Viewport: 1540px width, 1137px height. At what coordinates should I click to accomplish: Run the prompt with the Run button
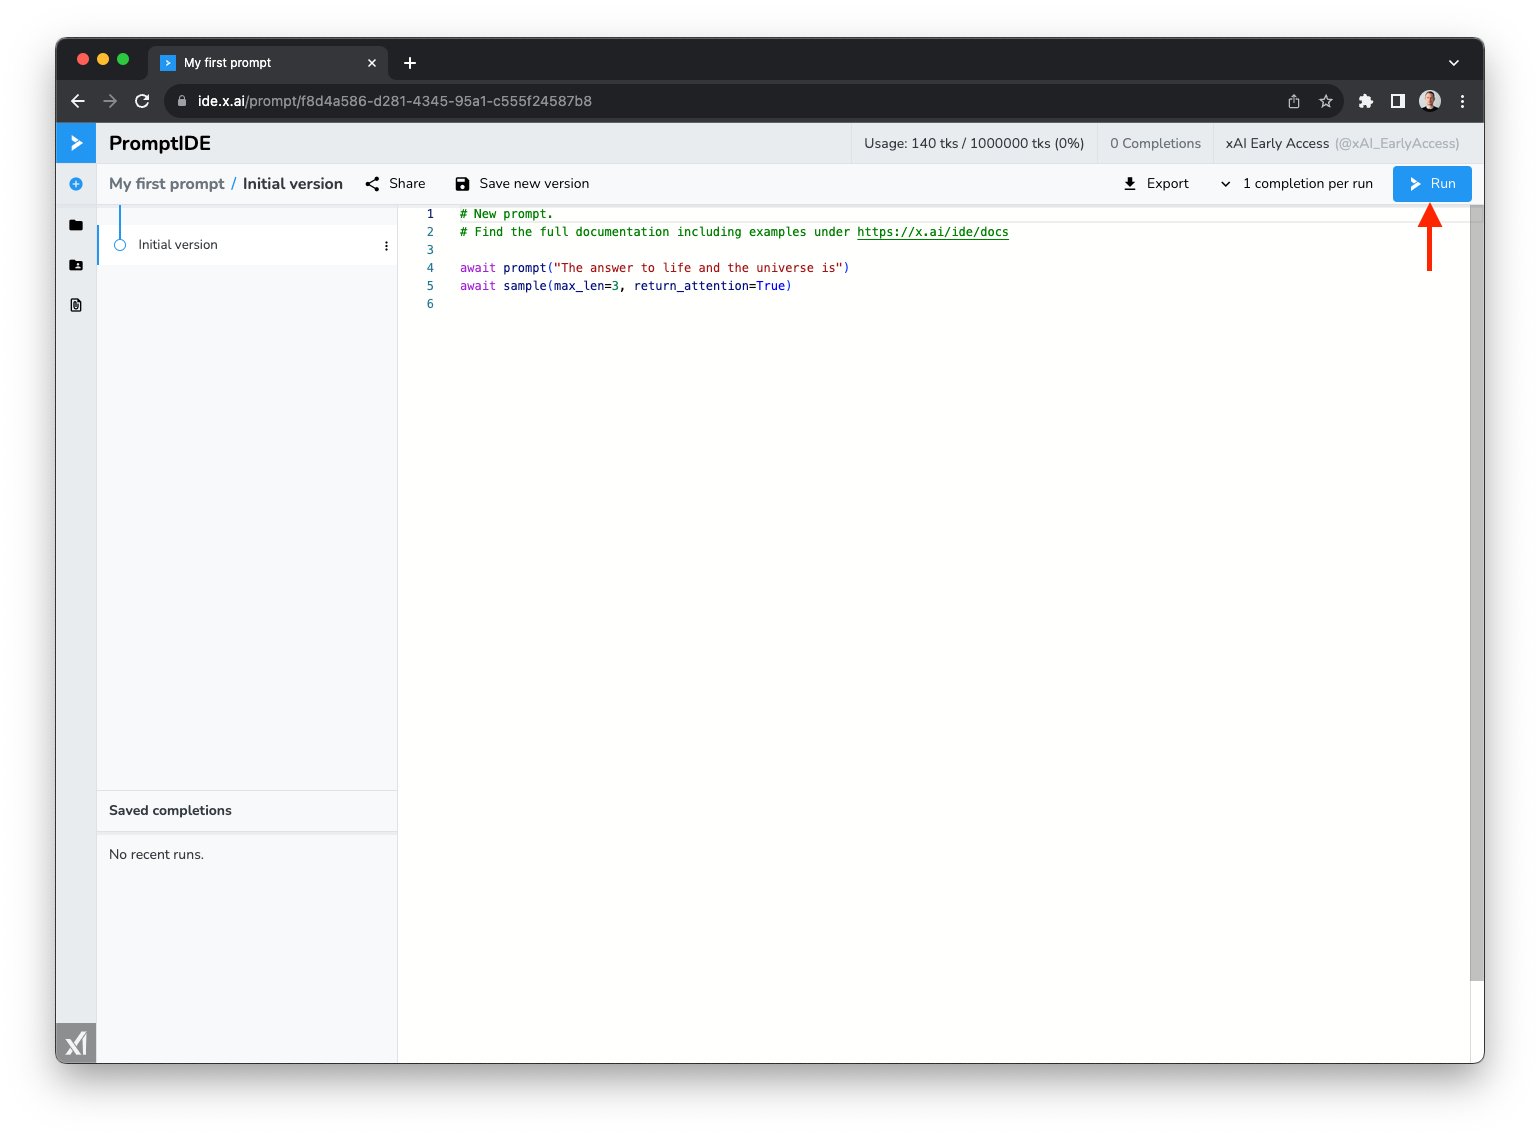(x=1432, y=184)
